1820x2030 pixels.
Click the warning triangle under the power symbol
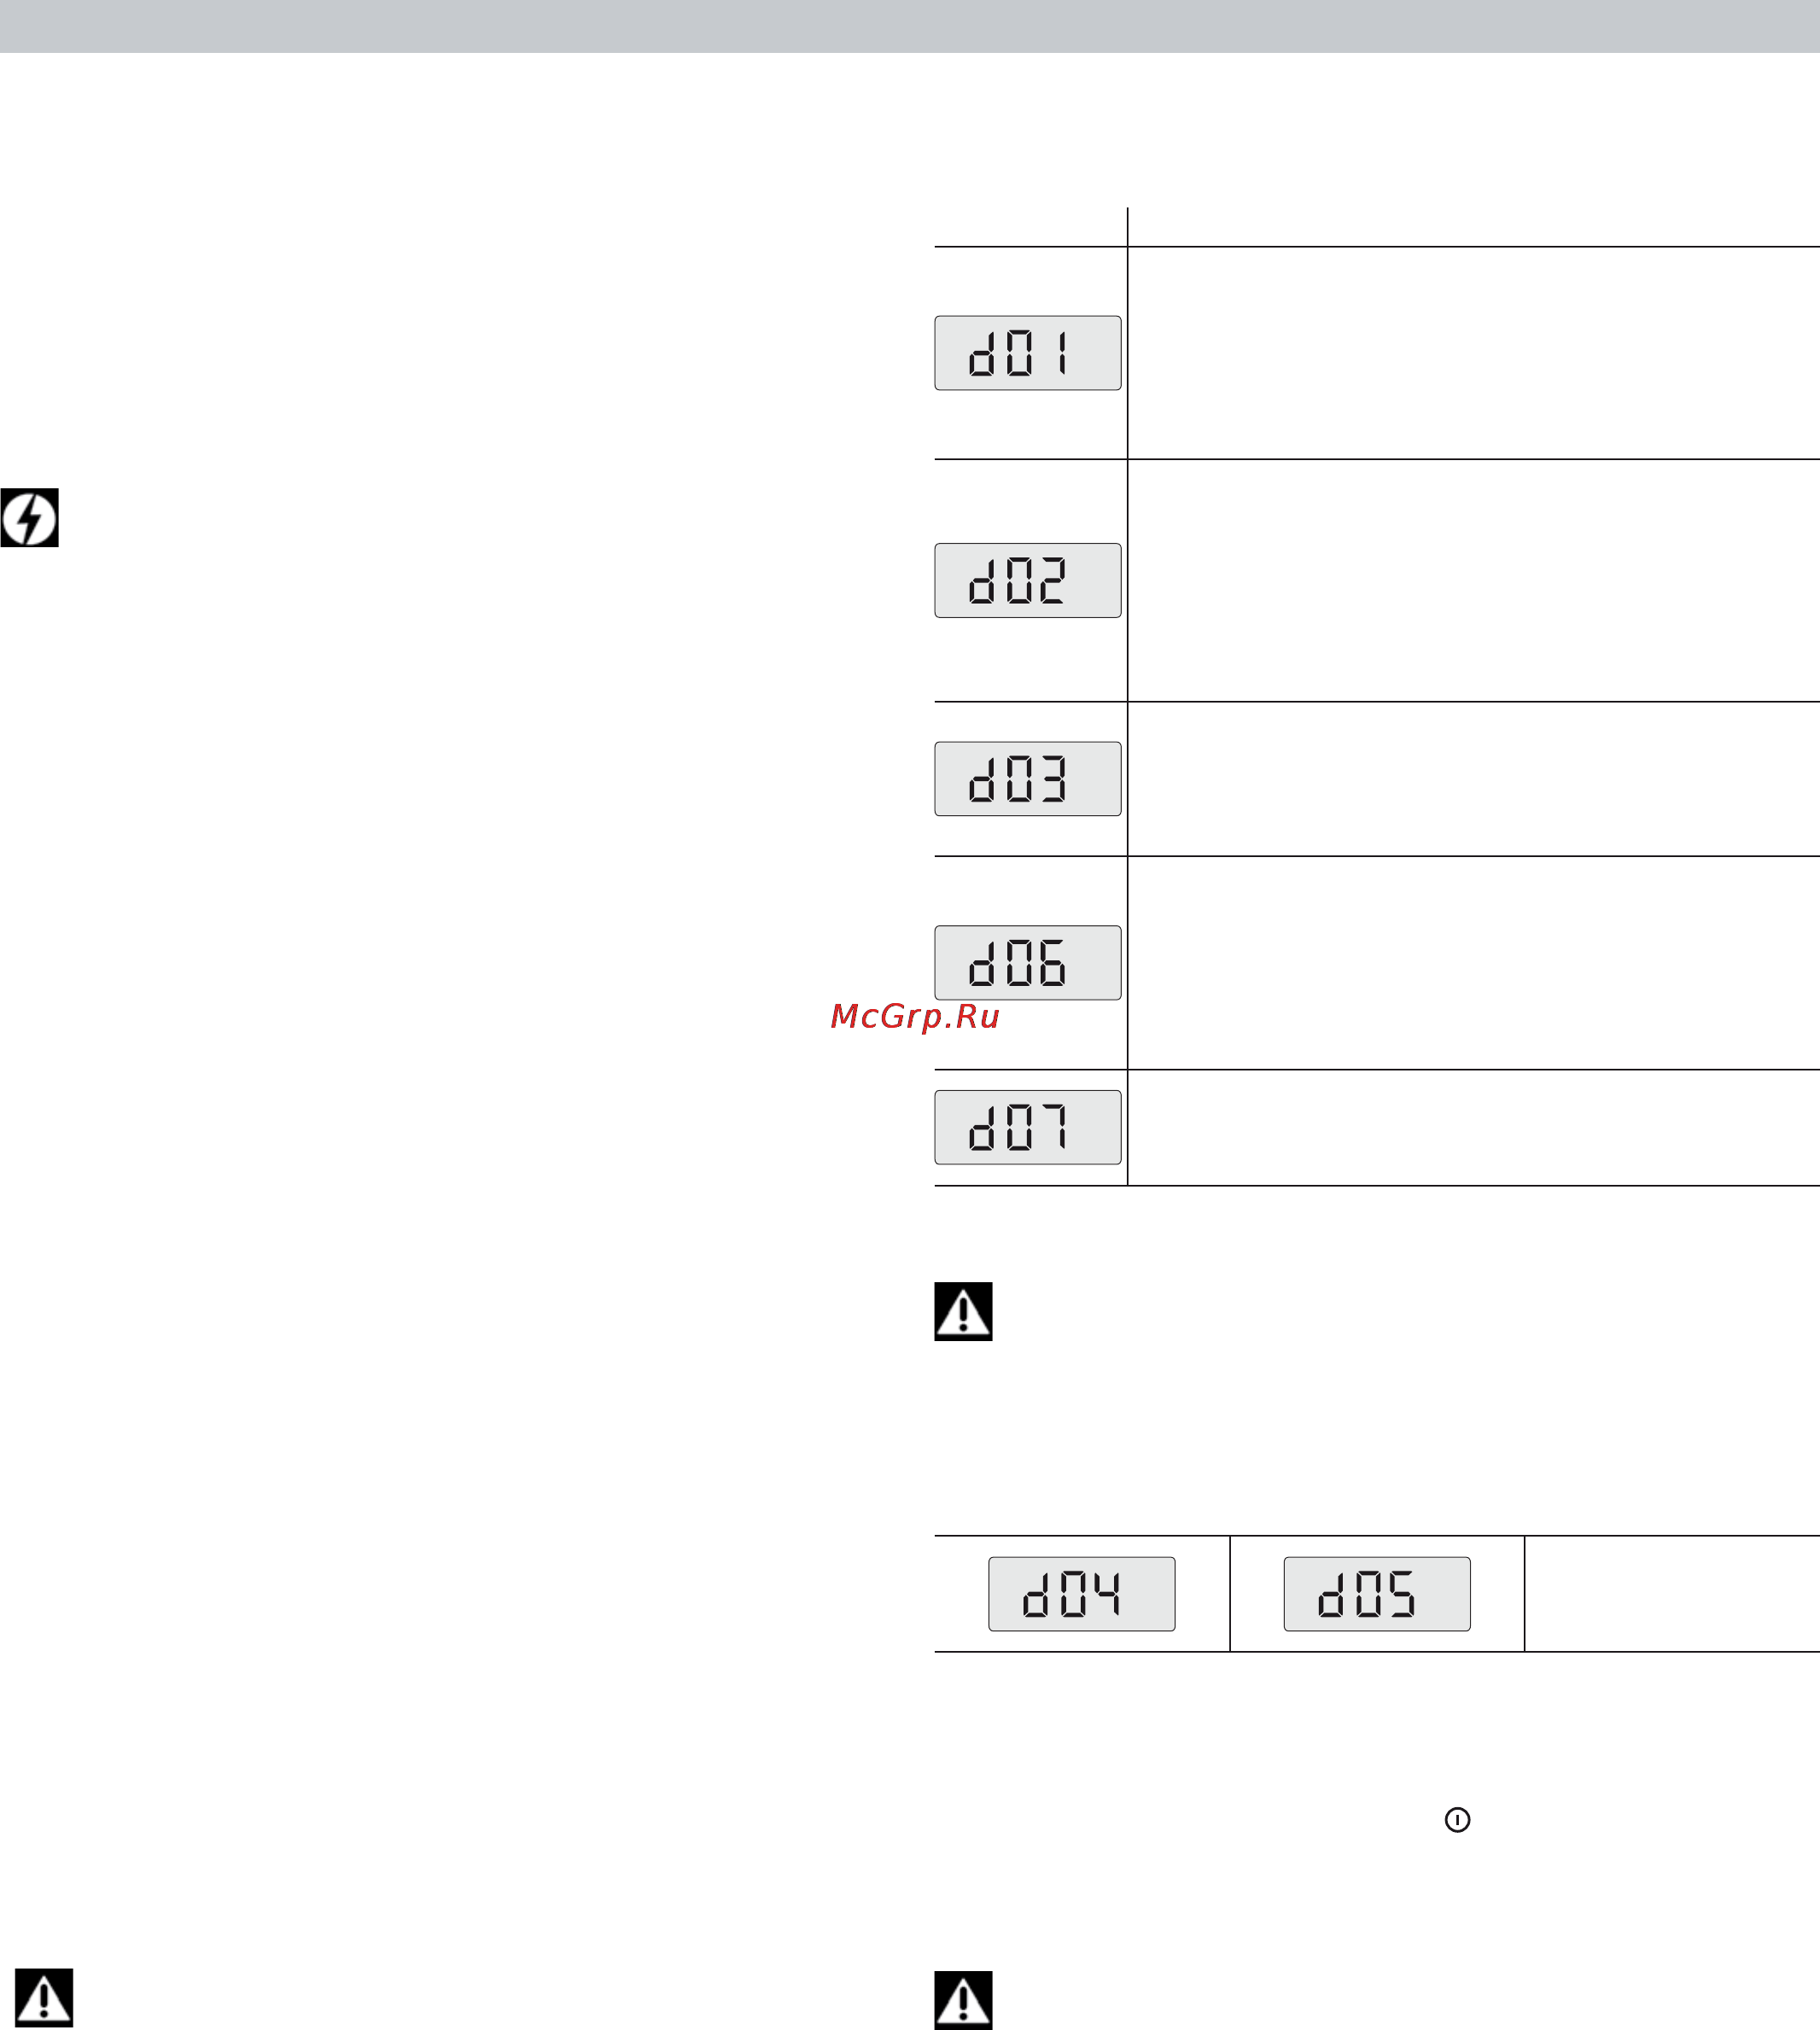[963, 2000]
